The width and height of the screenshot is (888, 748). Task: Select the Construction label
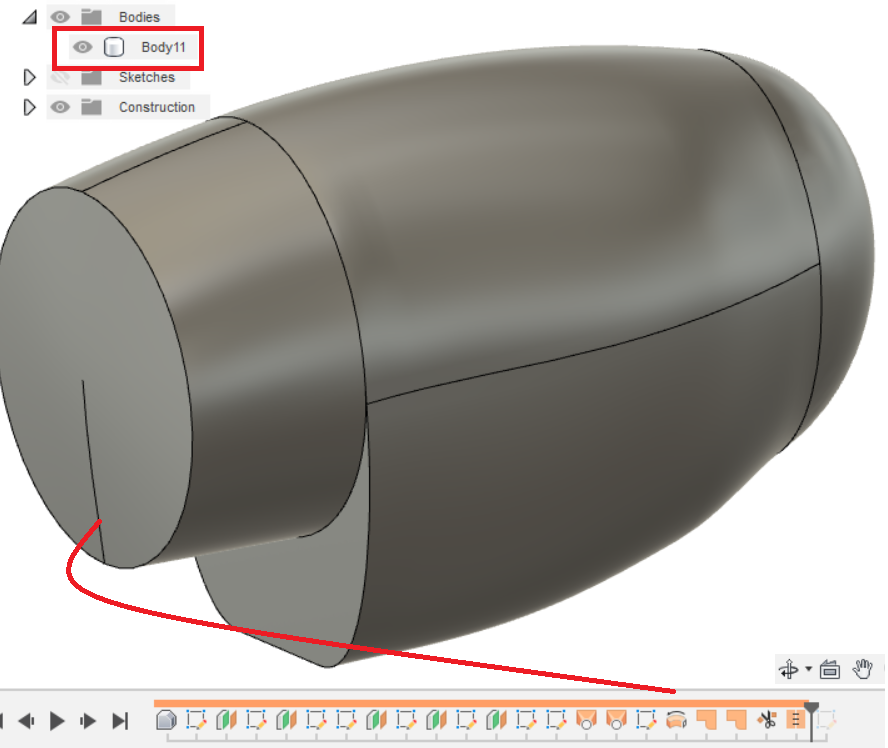tap(157, 107)
